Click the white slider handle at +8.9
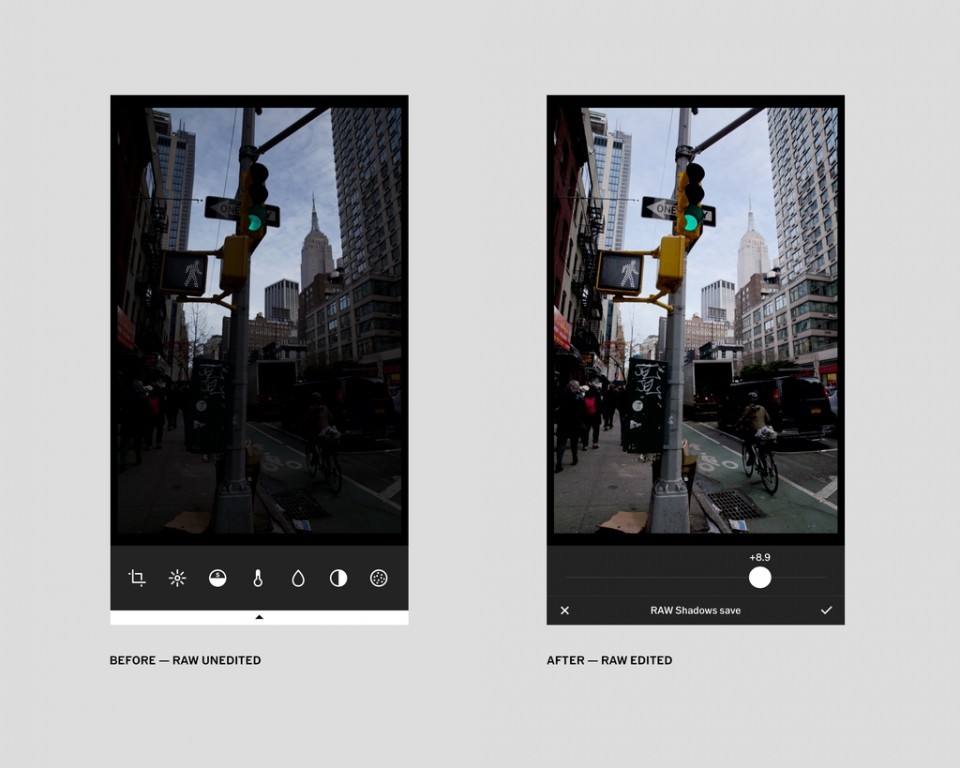This screenshot has width=960, height=768. pyautogui.click(x=760, y=578)
